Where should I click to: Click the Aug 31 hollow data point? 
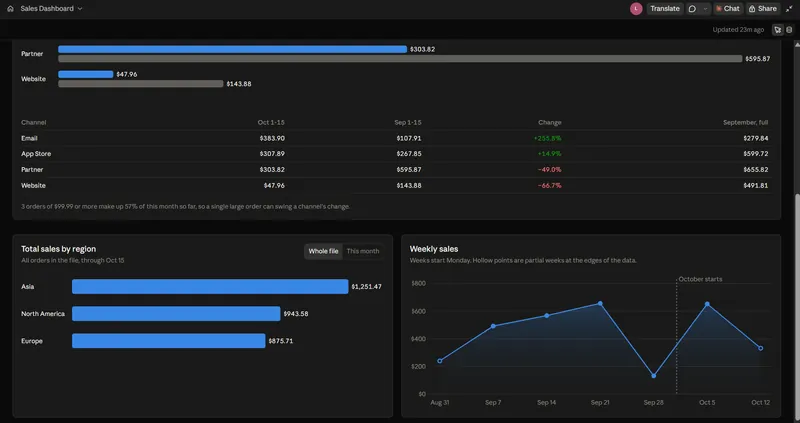[x=440, y=361]
